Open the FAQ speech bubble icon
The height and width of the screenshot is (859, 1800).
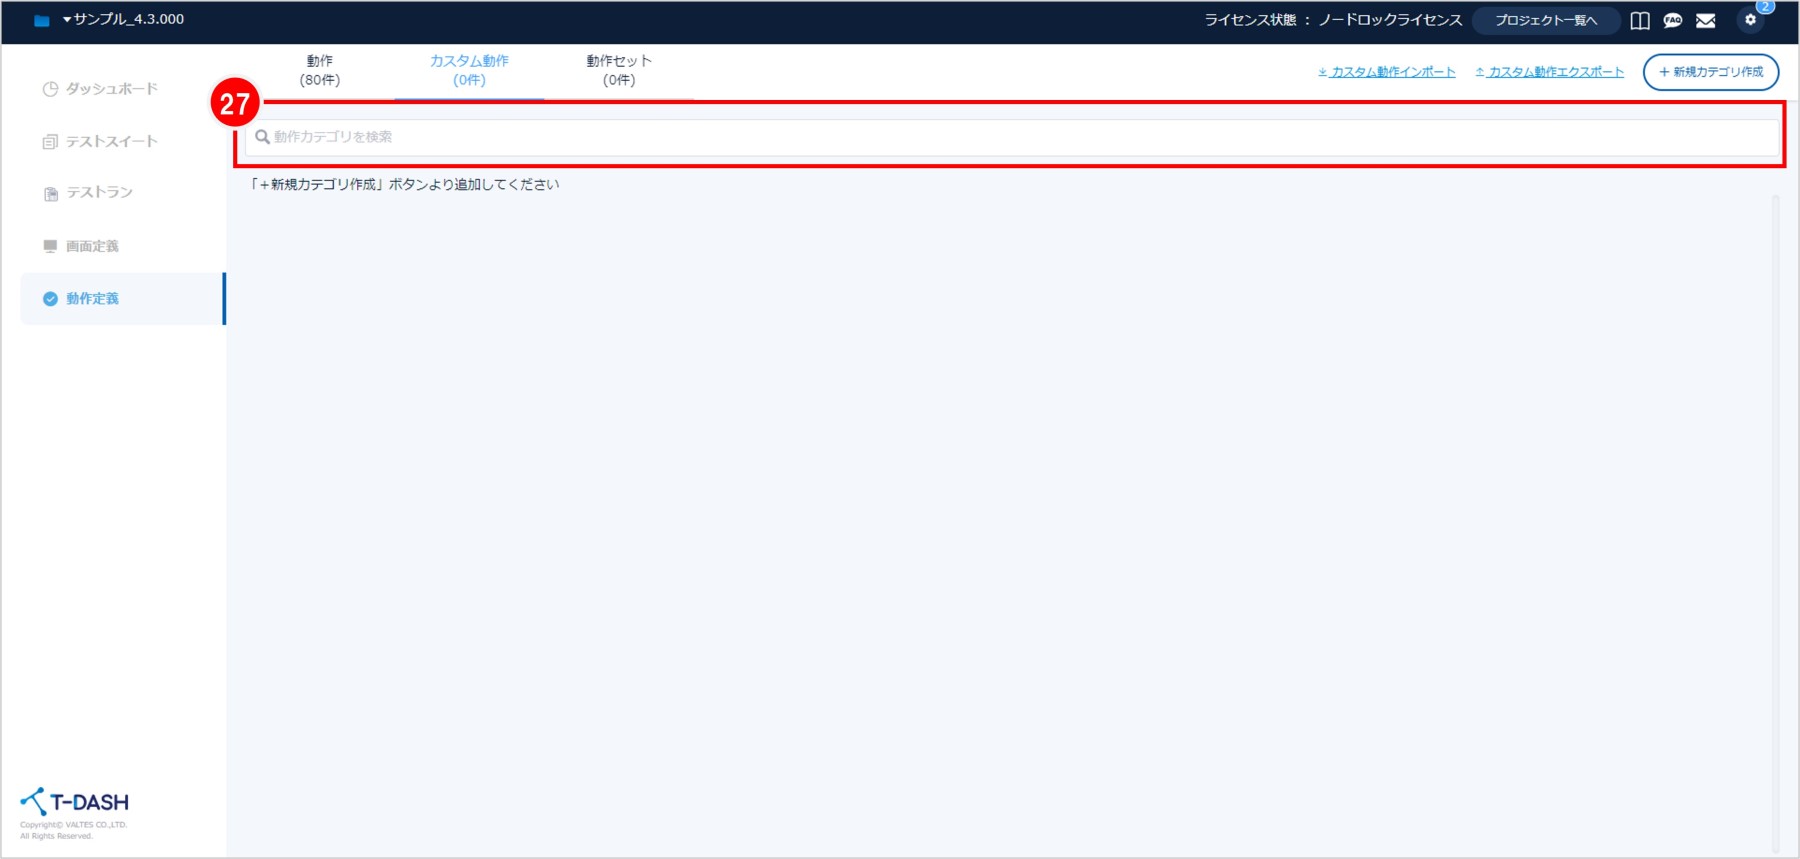tap(1673, 21)
